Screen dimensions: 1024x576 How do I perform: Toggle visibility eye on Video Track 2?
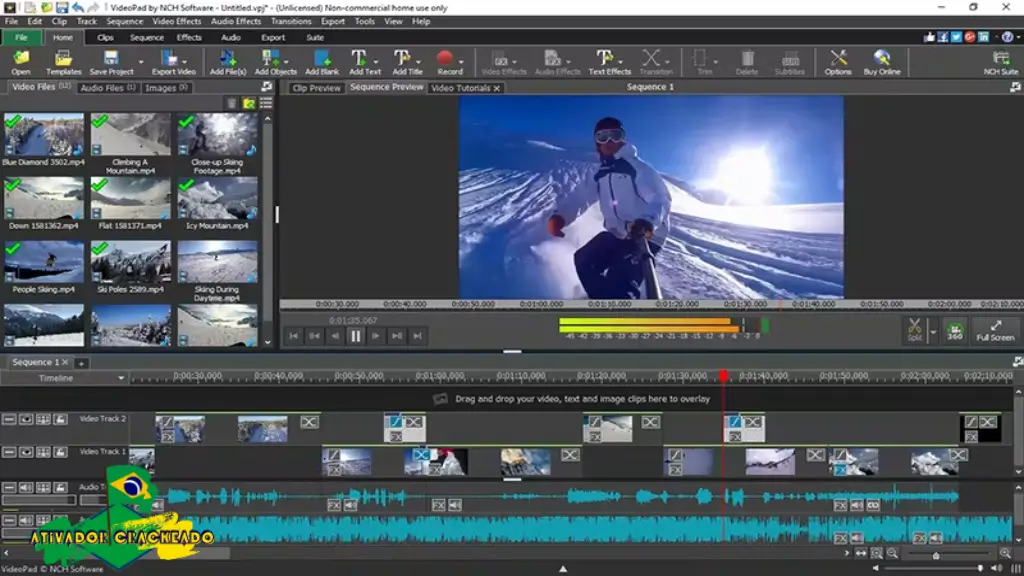[x=26, y=419]
